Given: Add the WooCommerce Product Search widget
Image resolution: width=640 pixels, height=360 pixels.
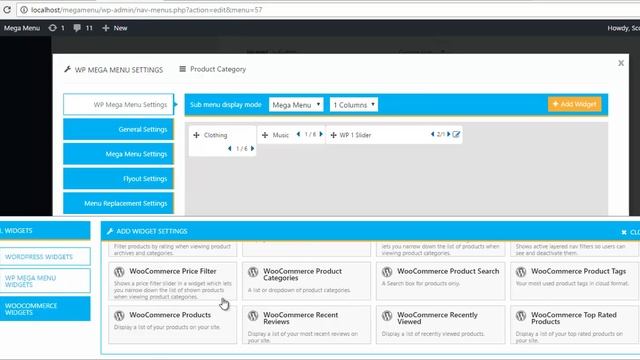Looking at the screenshot, I should (x=440, y=281).
